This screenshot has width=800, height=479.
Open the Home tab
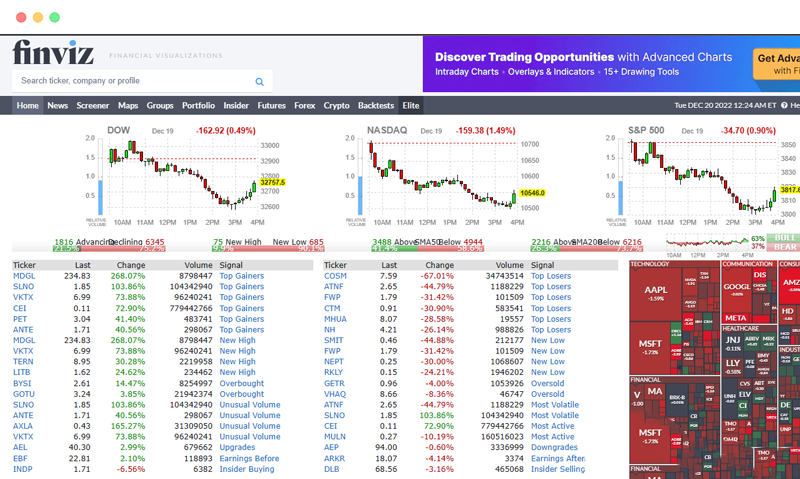point(28,106)
